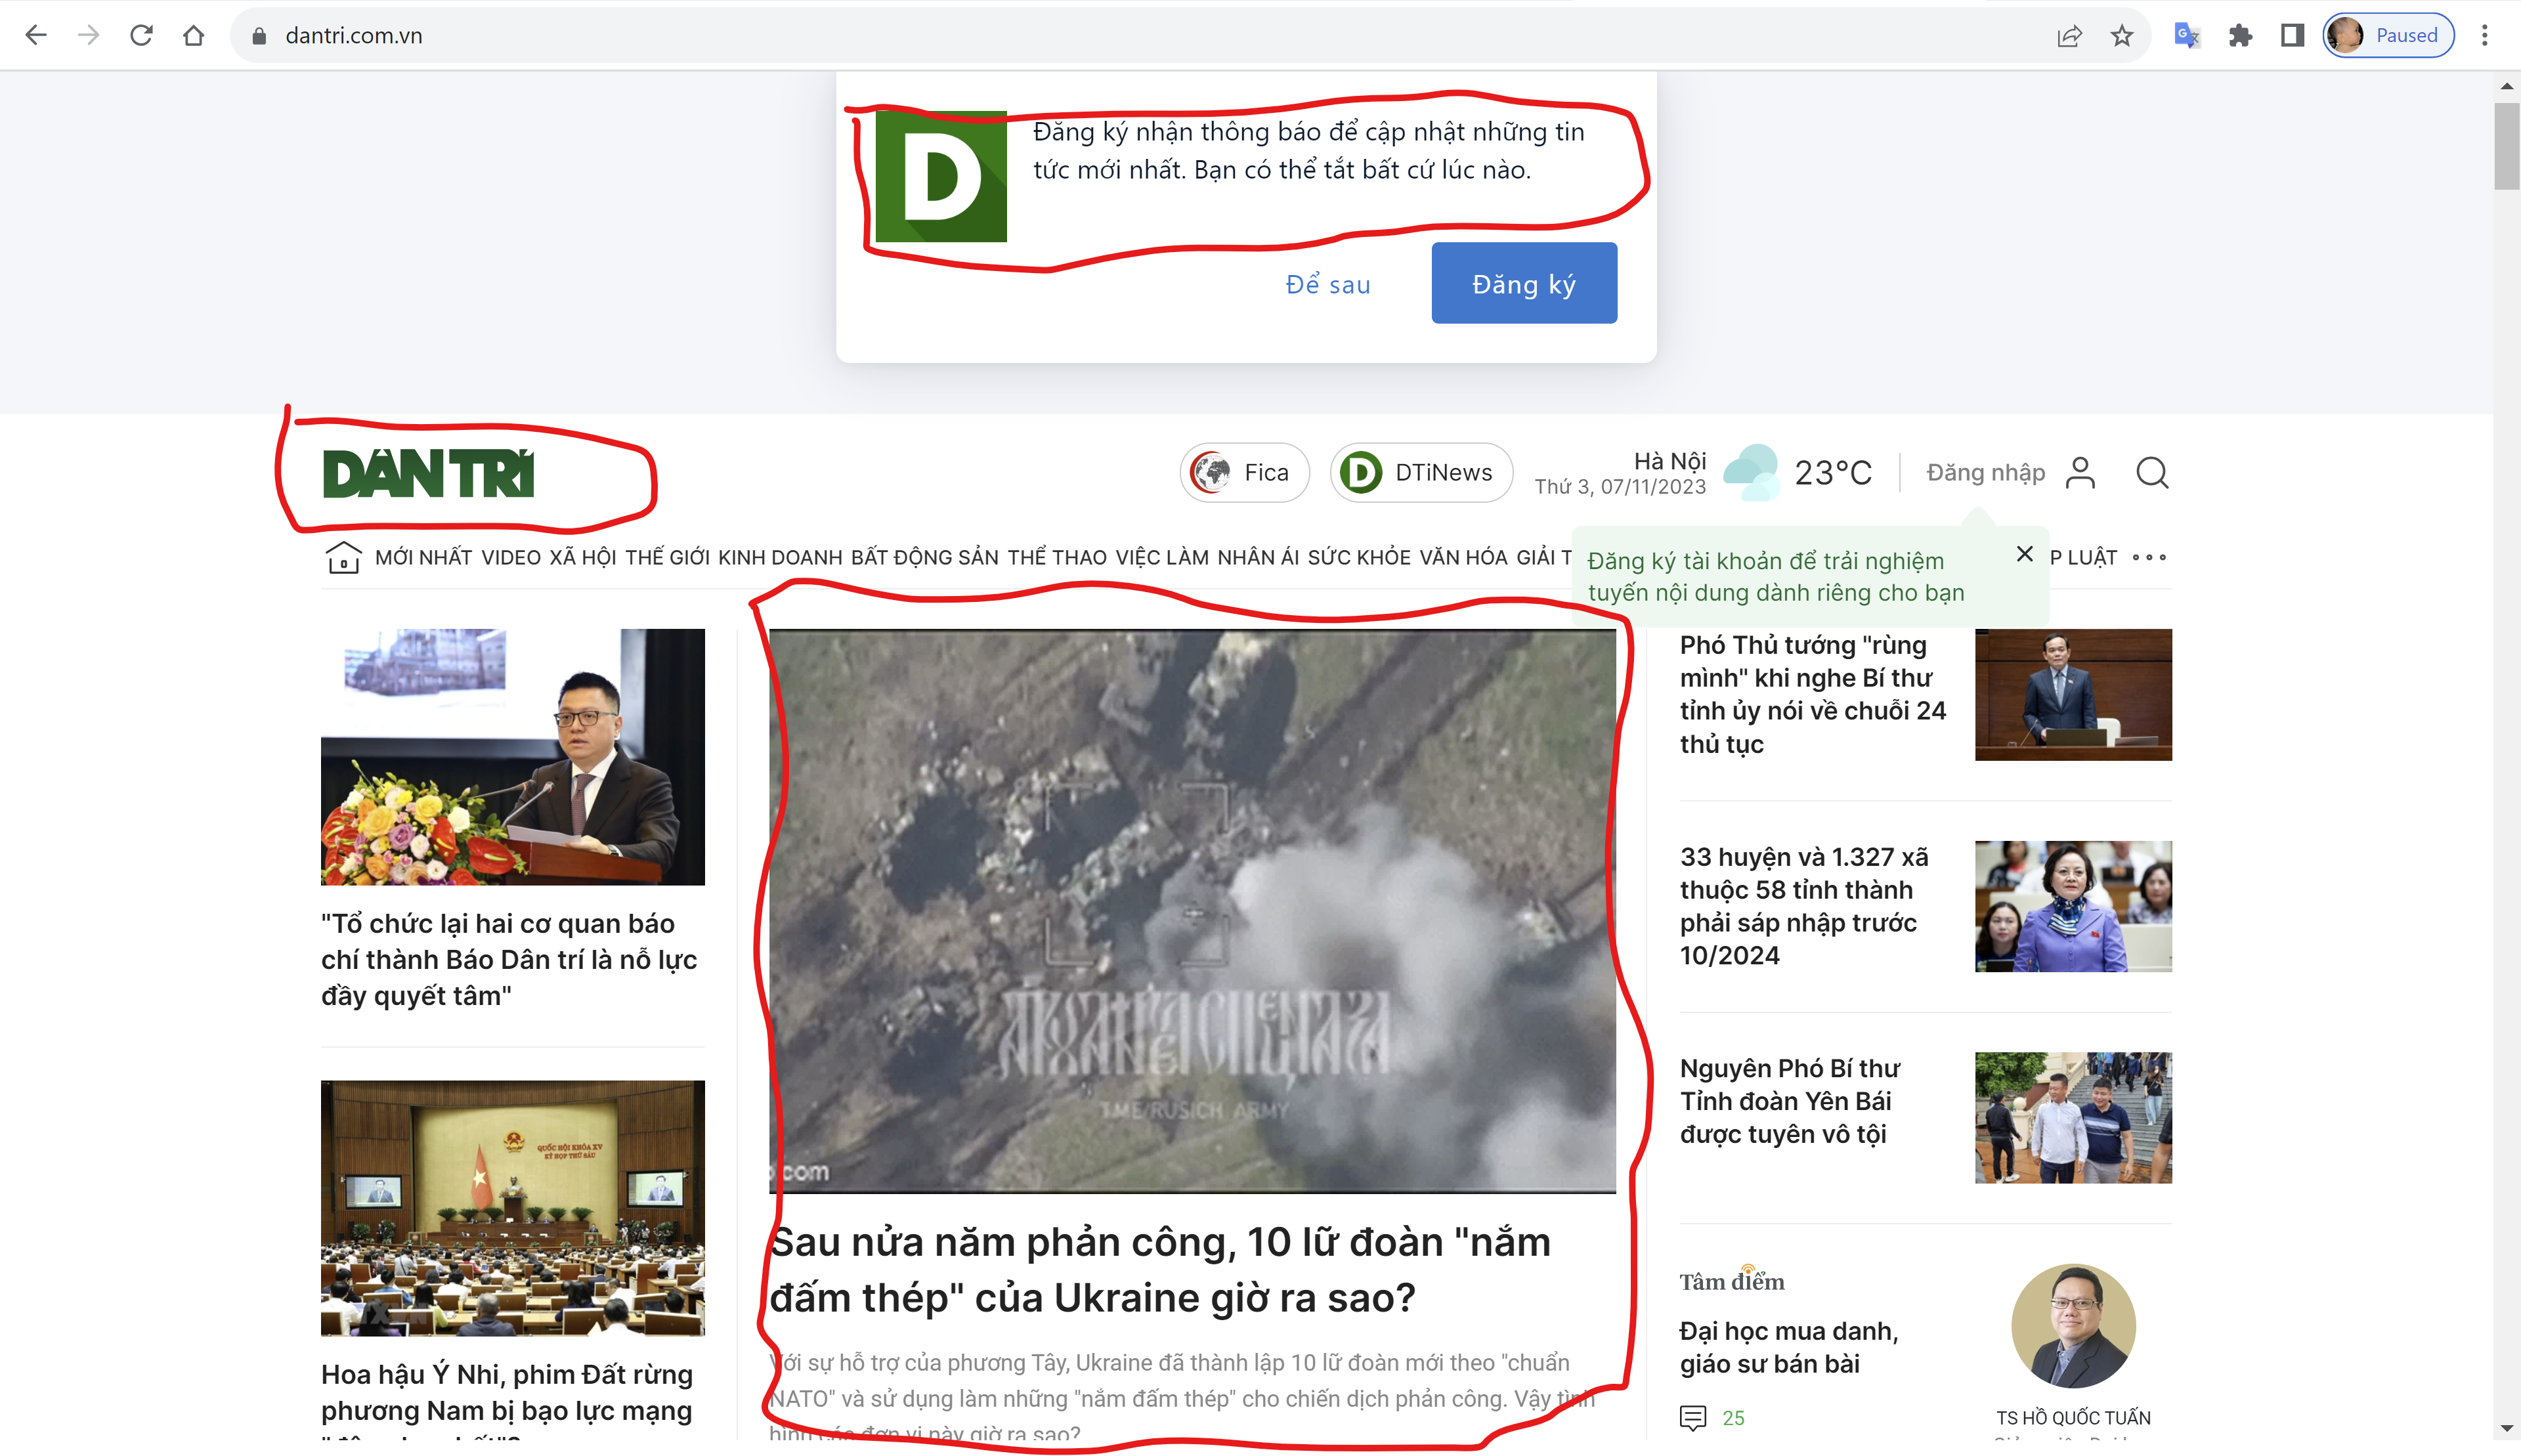Open the Tâm điểm column label
2521x1456 pixels.
1732,1280
